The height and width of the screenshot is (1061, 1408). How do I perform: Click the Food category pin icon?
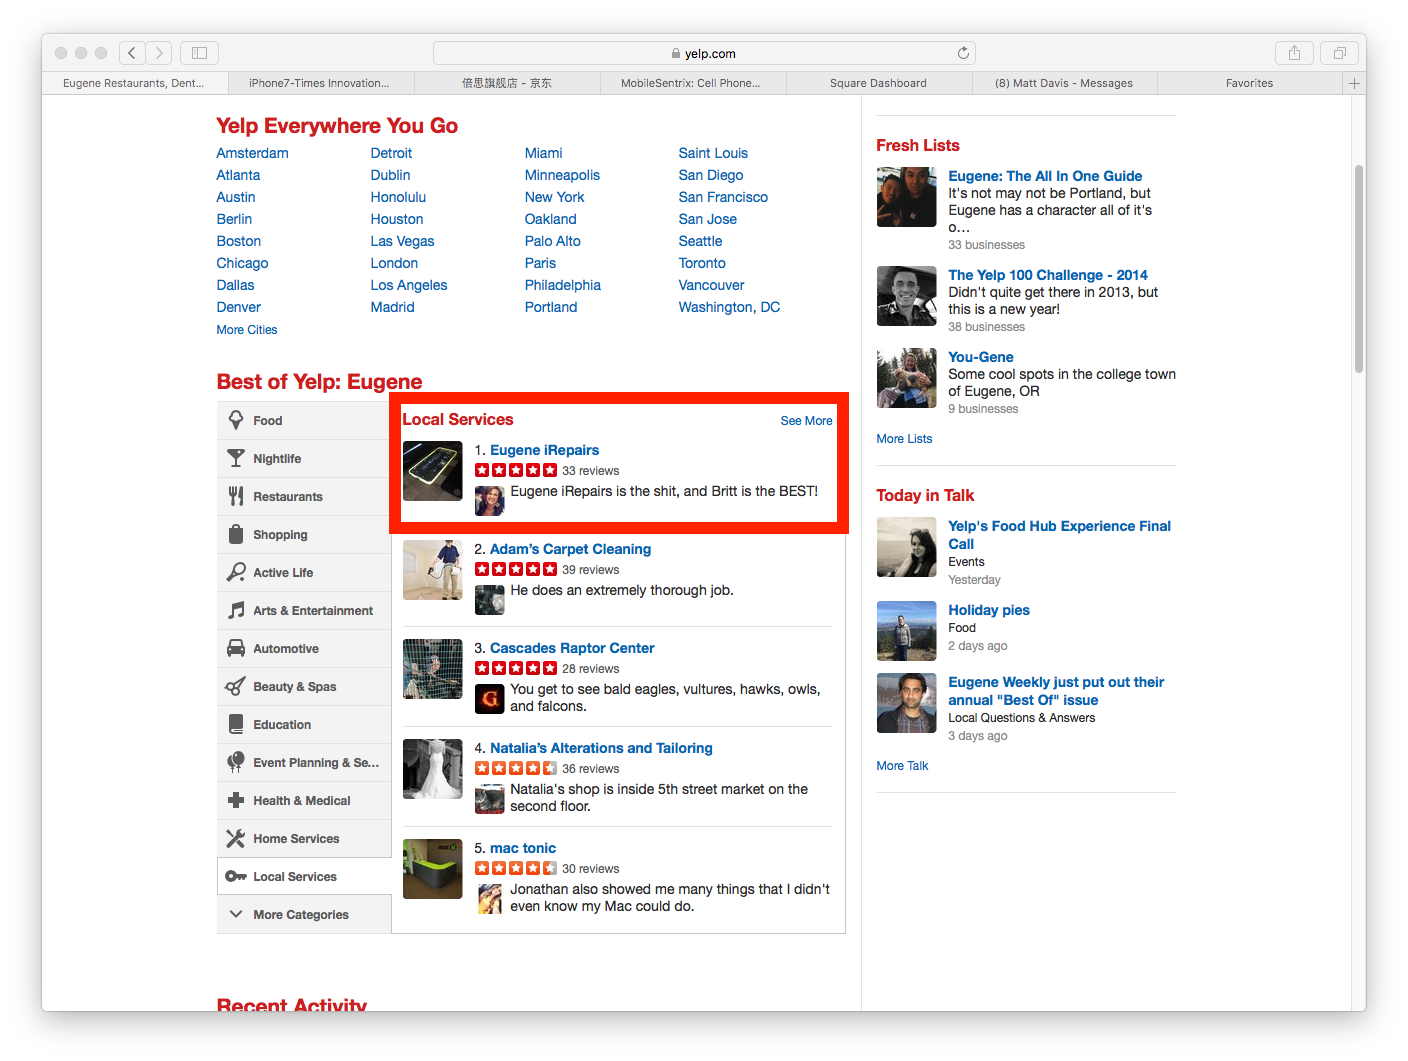tap(236, 420)
